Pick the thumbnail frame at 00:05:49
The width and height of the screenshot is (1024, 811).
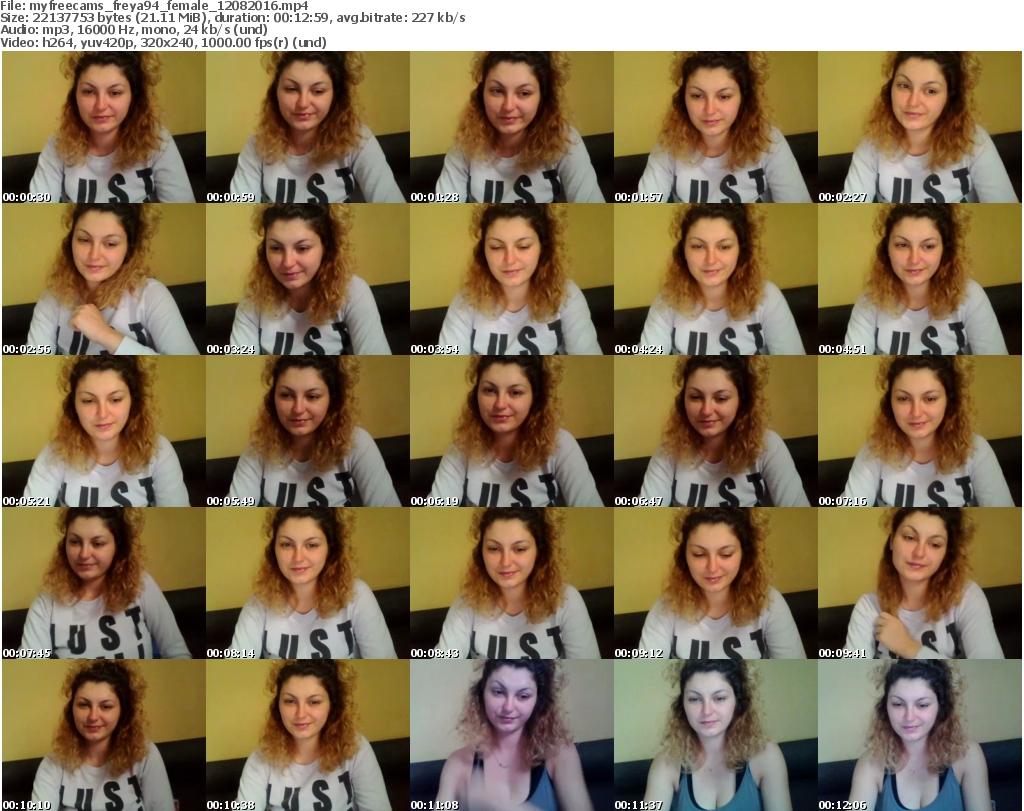pos(308,432)
